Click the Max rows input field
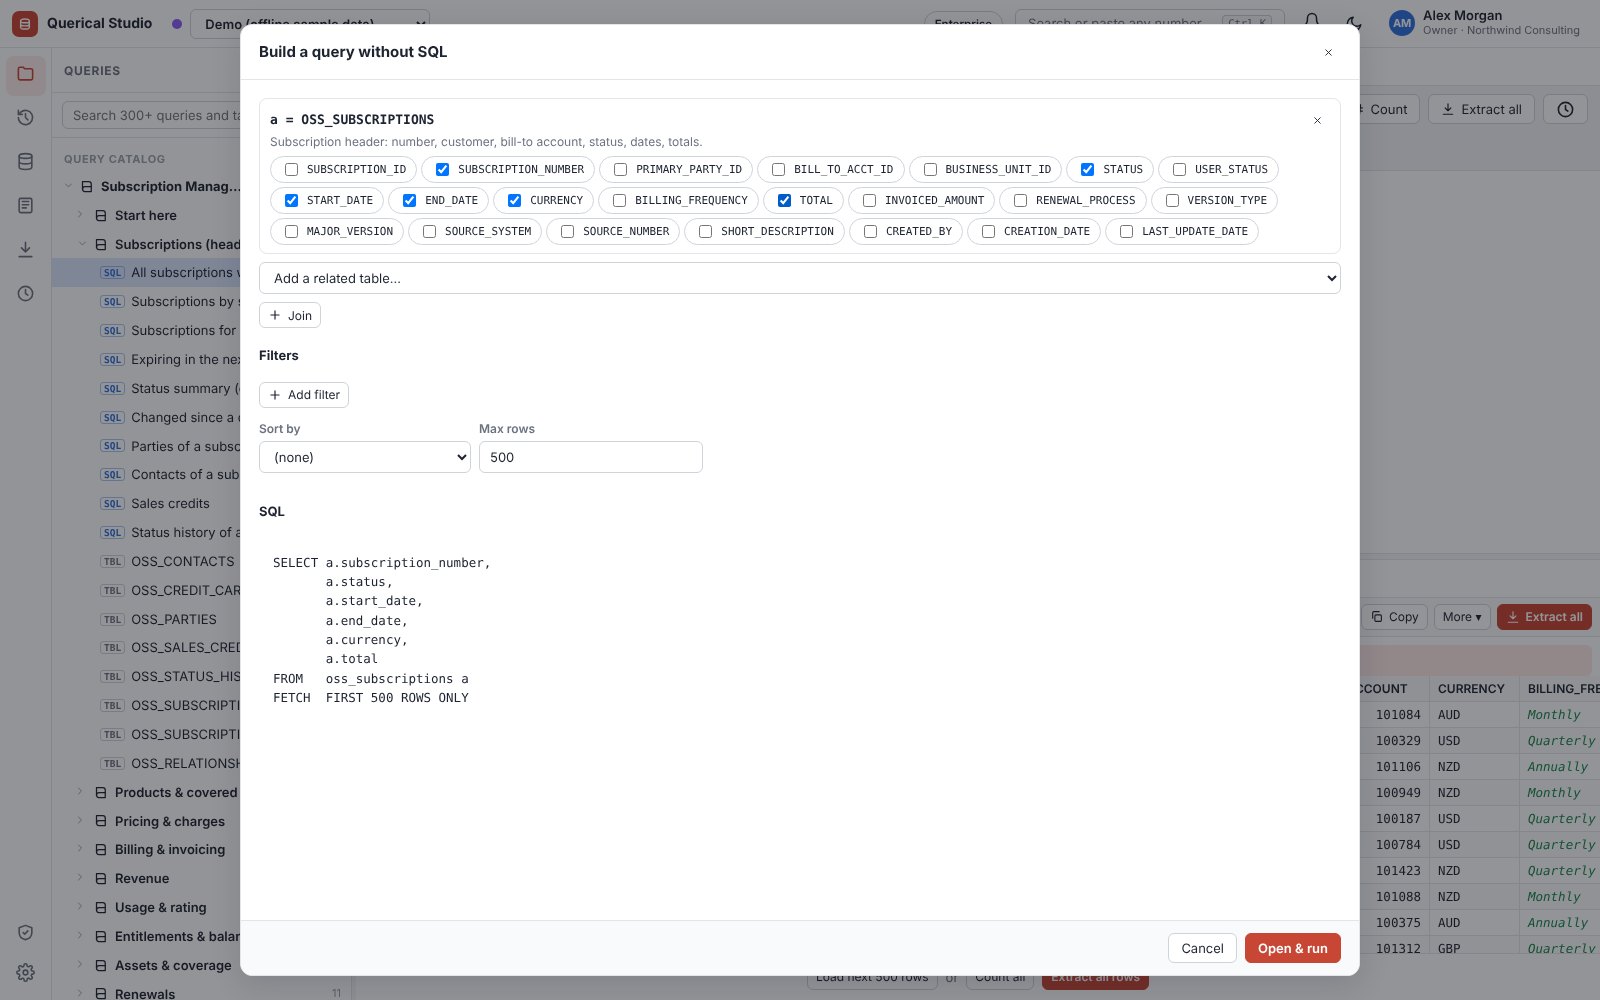 (591, 457)
